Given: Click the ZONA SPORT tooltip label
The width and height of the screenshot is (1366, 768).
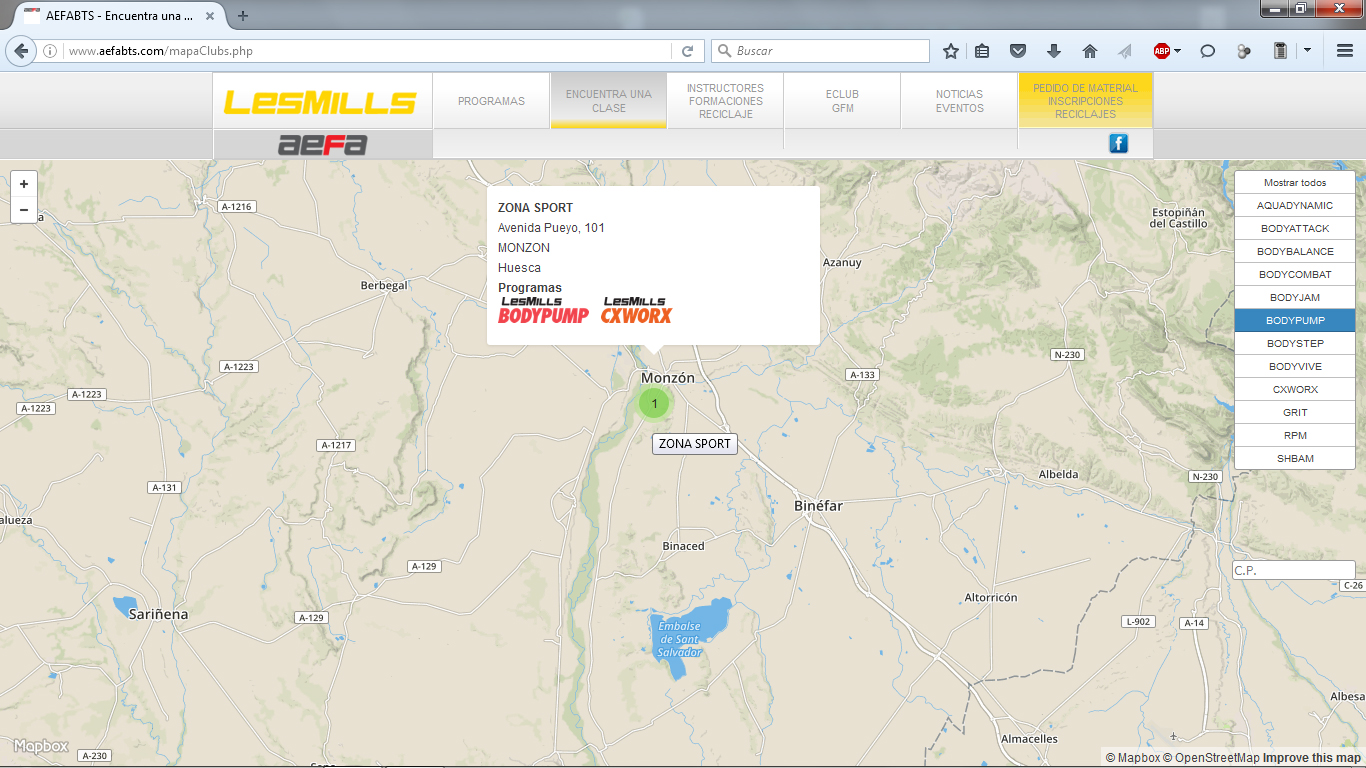Looking at the screenshot, I should click(x=694, y=444).
